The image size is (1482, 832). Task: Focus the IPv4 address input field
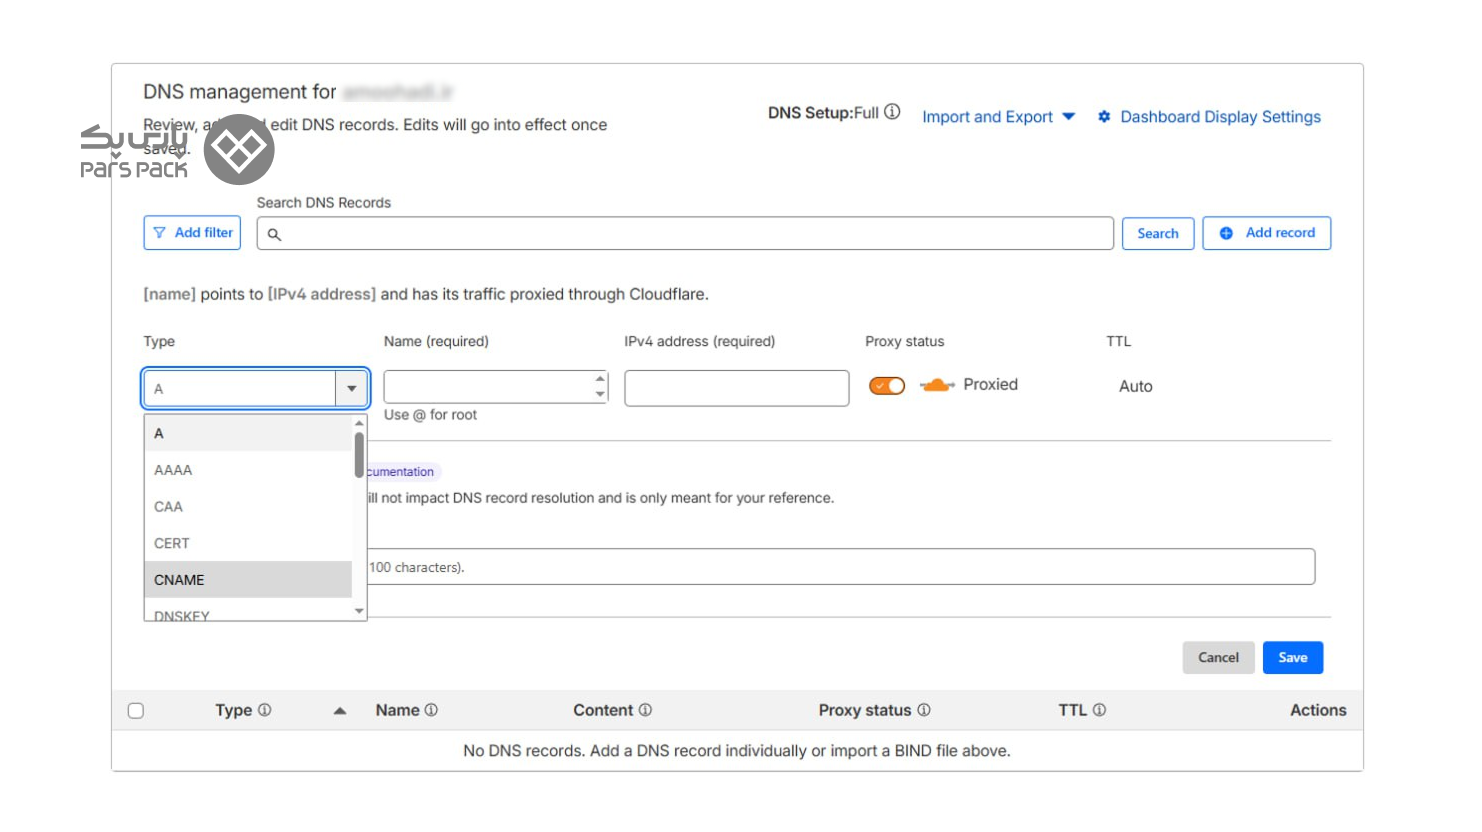pos(736,388)
